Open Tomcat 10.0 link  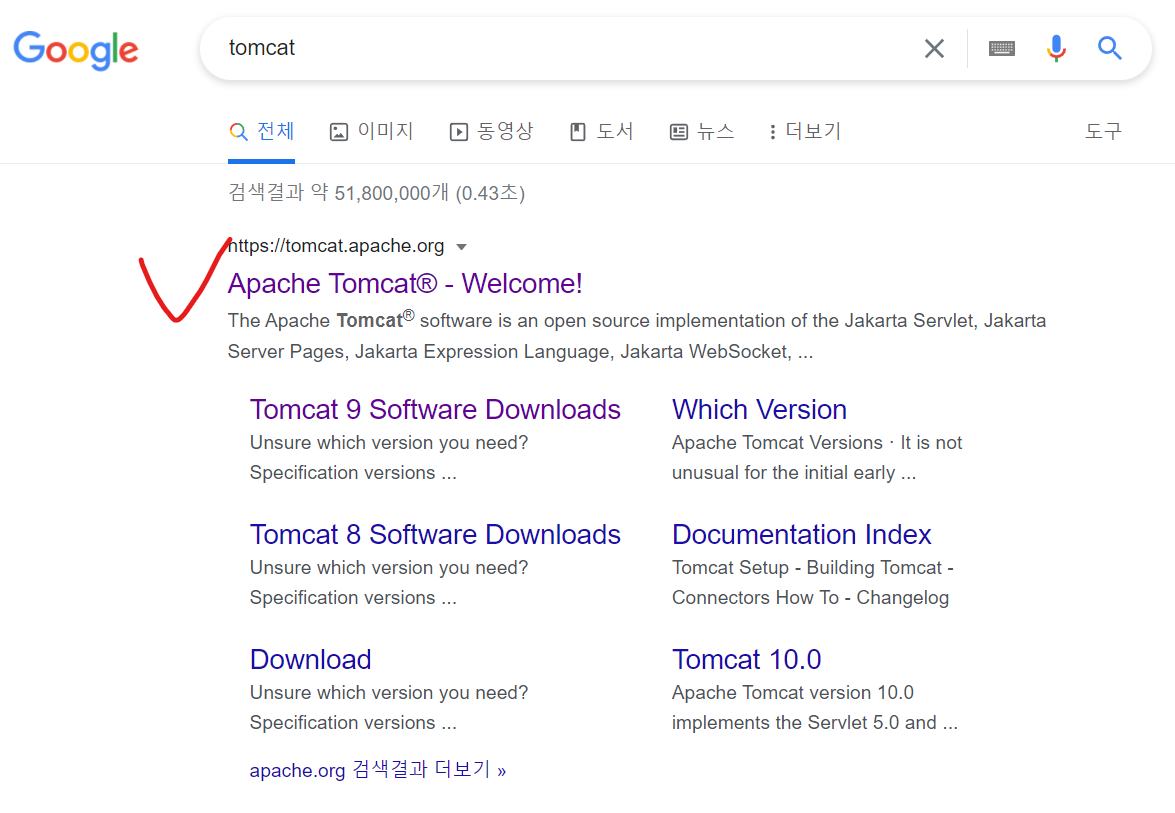click(746, 660)
